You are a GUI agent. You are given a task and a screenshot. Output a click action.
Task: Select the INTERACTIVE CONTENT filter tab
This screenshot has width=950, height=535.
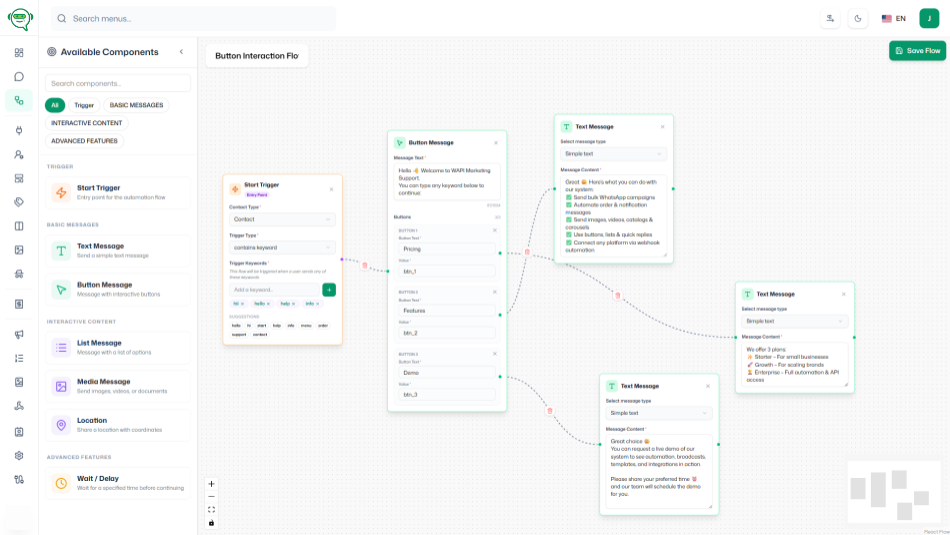click(x=87, y=123)
